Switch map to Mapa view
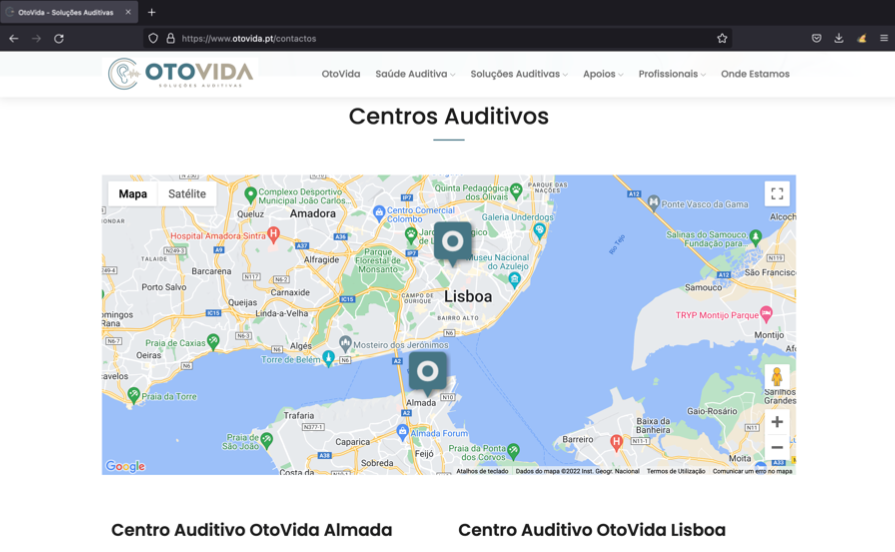The width and height of the screenshot is (895, 552). (133, 194)
